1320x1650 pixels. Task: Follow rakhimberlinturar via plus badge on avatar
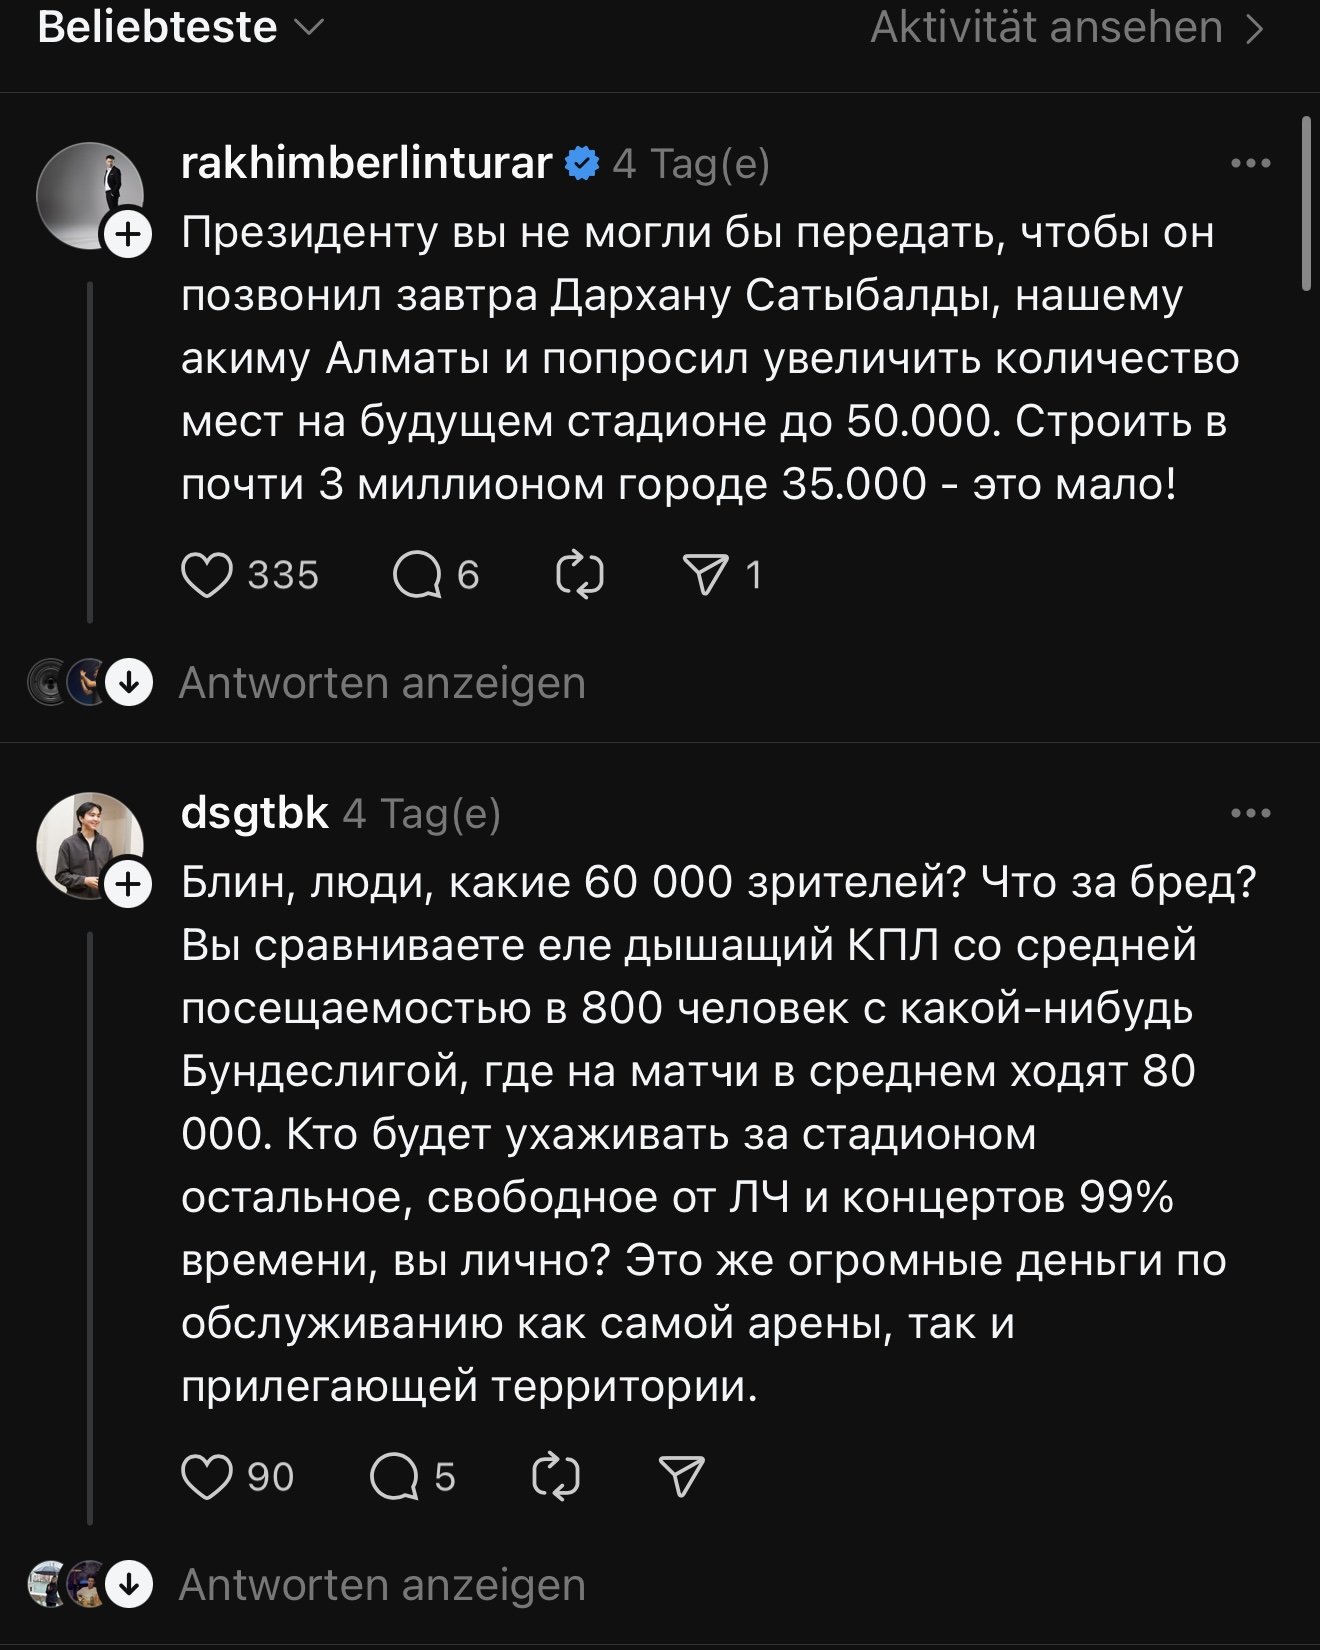click(129, 236)
